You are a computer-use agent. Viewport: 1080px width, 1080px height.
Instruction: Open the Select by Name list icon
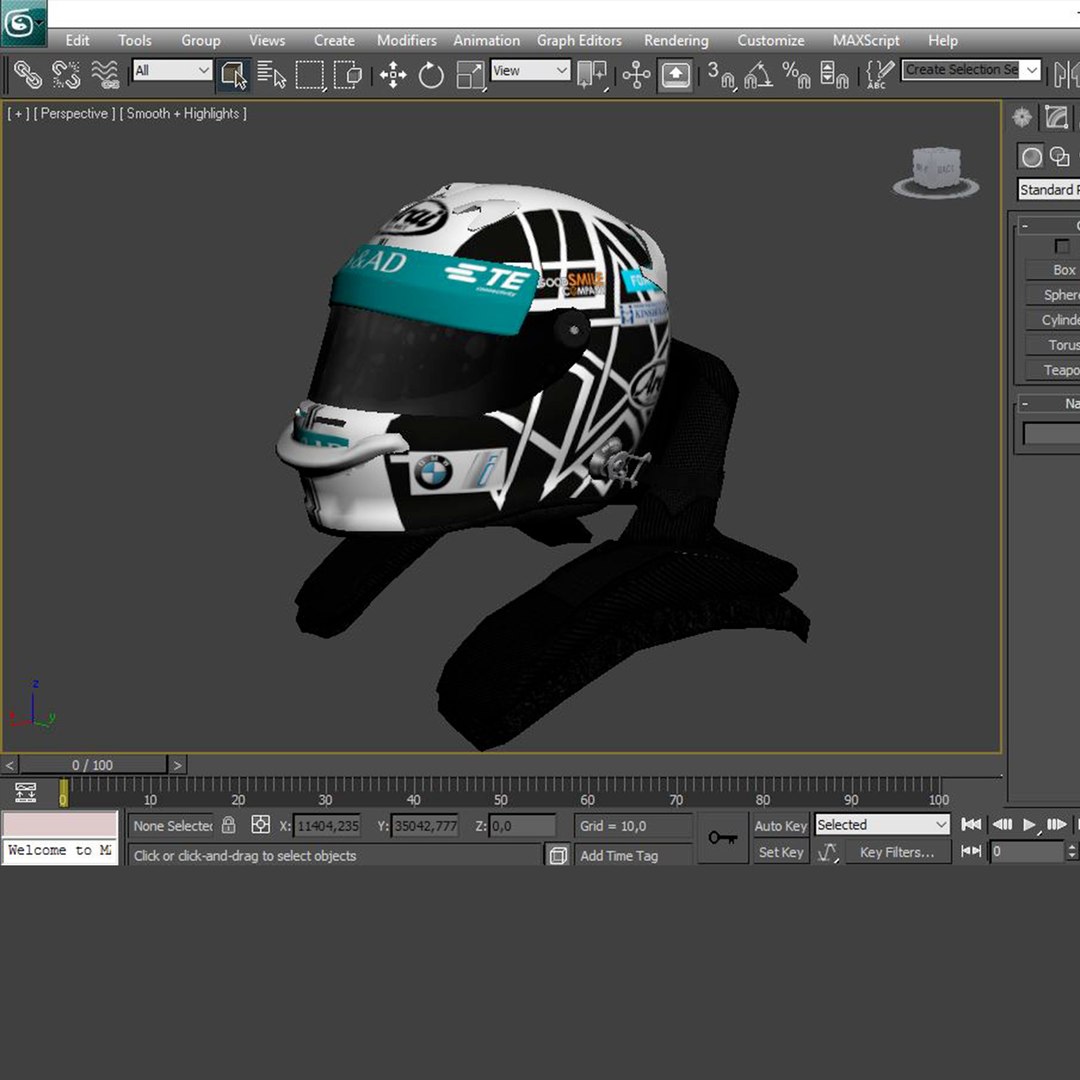tap(271, 74)
